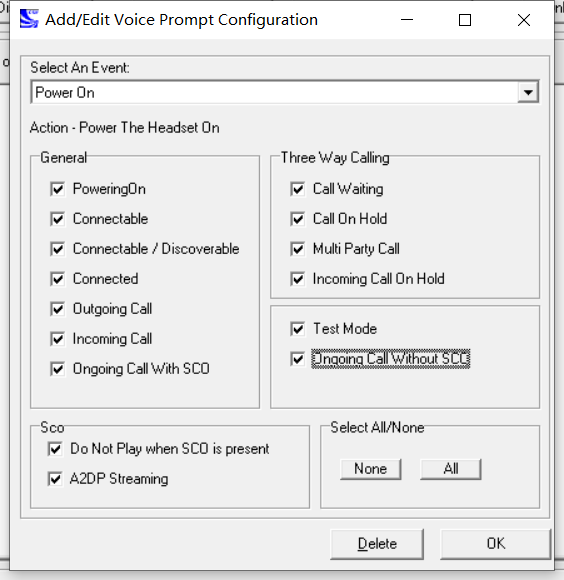Toggle Connectable / Discoverable checkbox
564x580 pixels.
(x=58, y=249)
